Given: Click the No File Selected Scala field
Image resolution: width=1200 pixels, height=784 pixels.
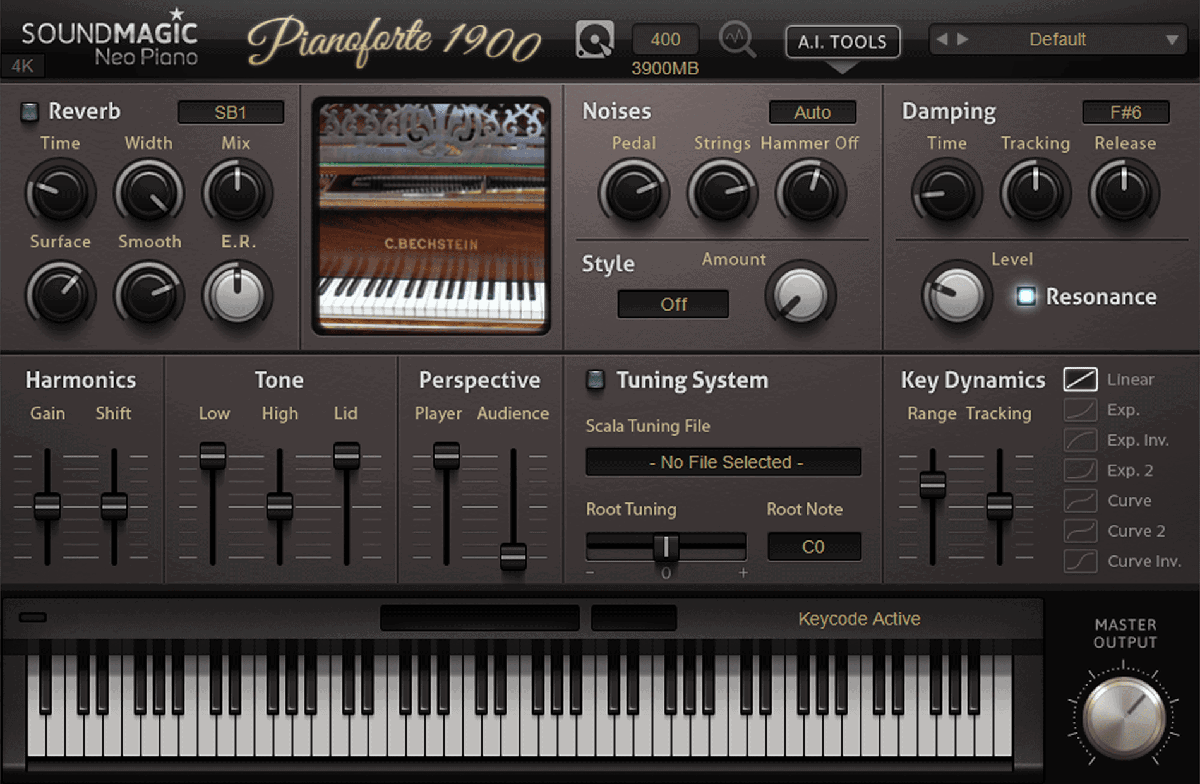Looking at the screenshot, I should coord(723,462).
